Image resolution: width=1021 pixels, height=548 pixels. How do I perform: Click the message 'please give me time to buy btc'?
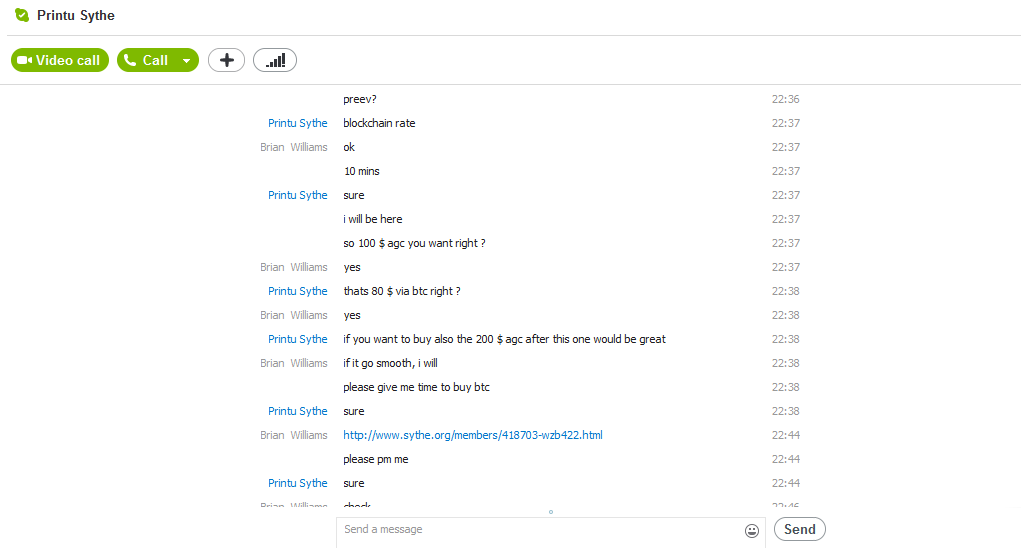416,387
